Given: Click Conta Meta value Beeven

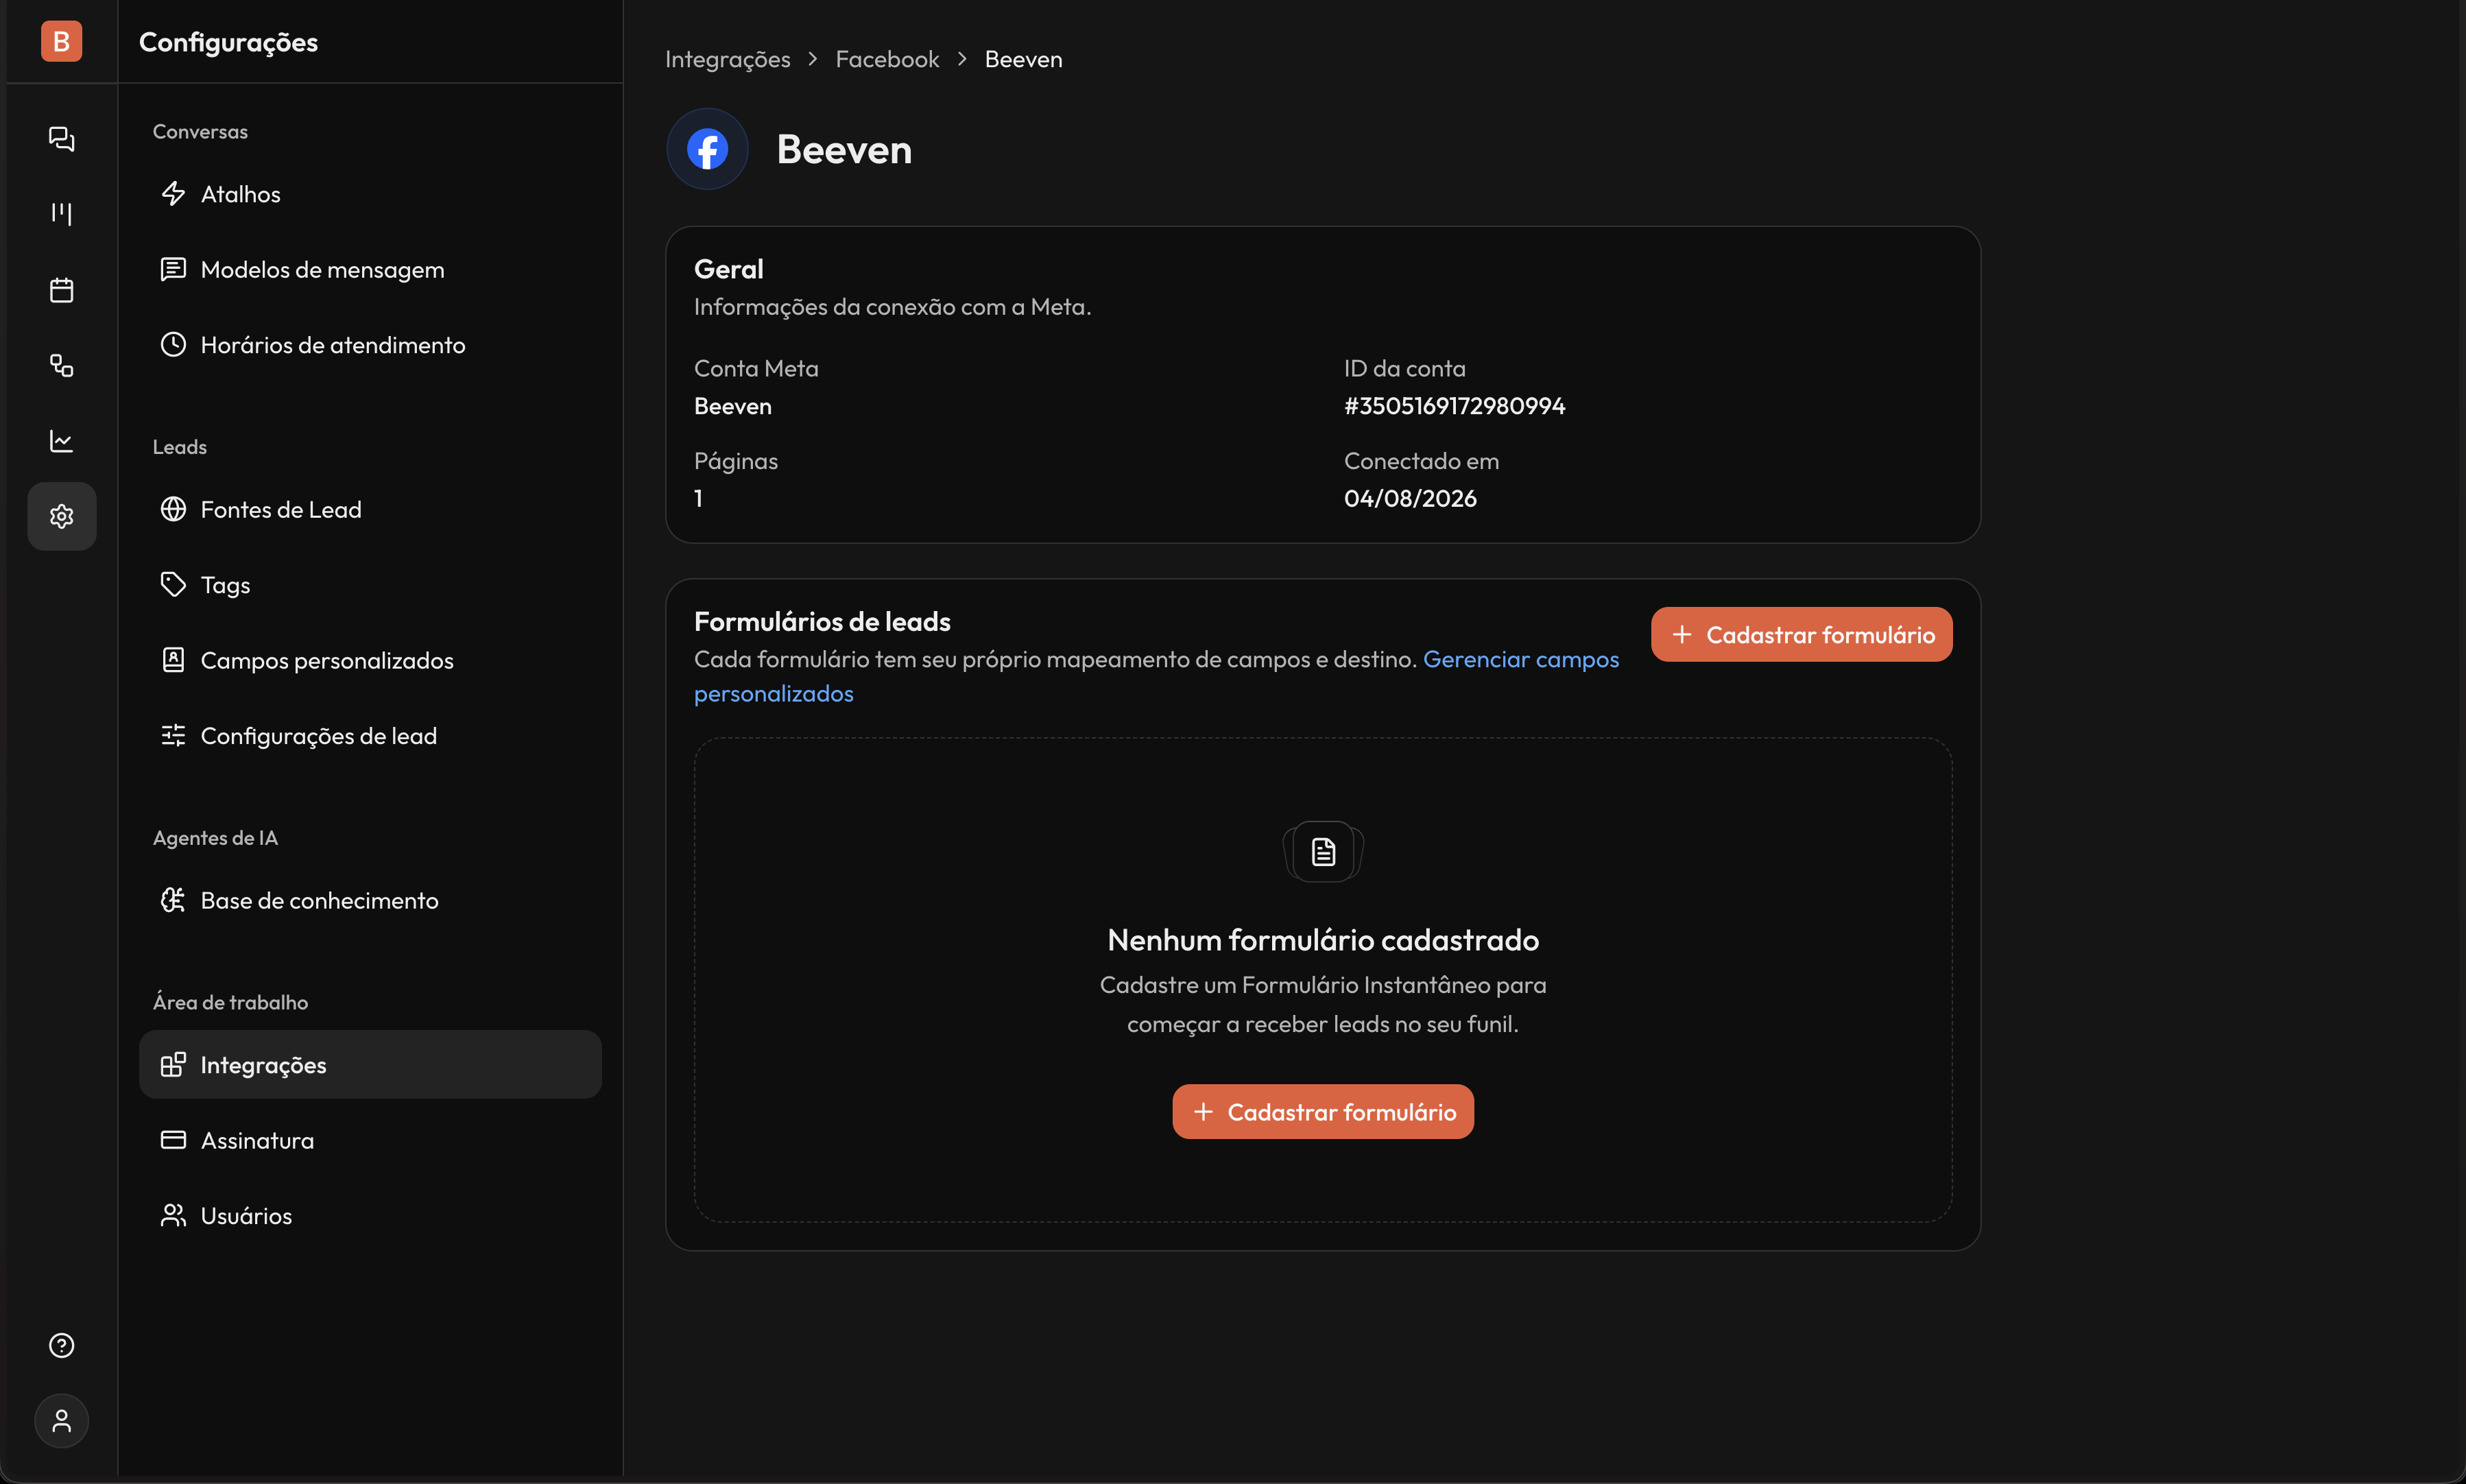Looking at the screenshot, I should [x=732, y=406].
